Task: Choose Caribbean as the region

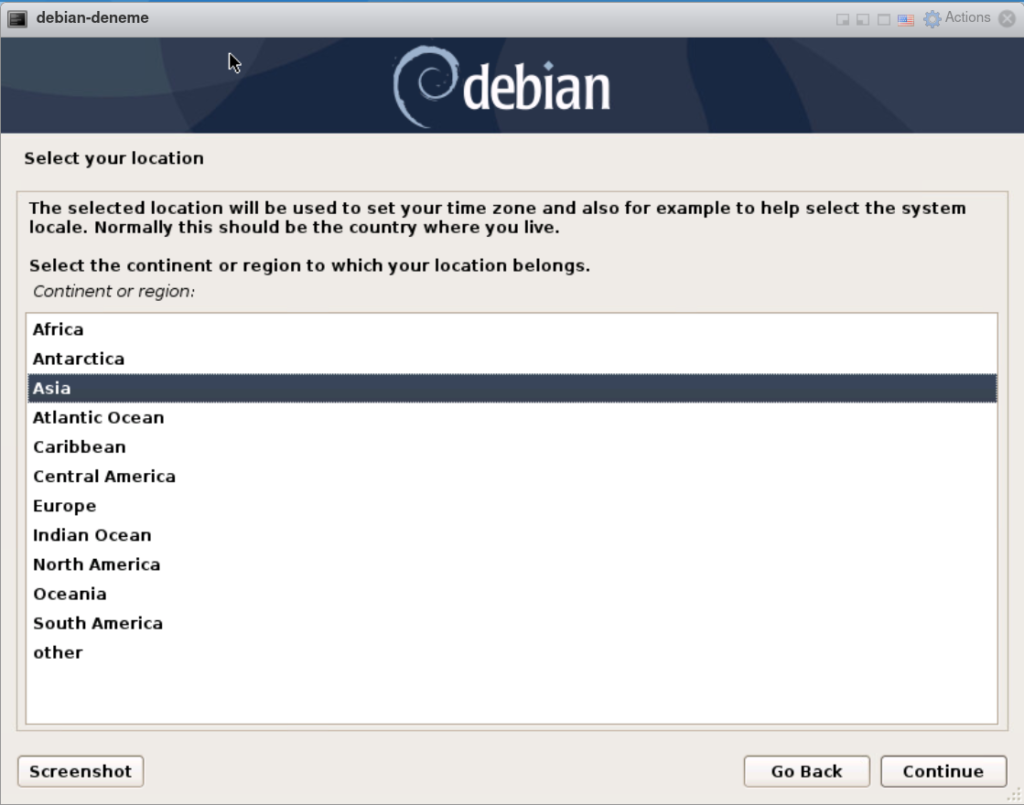Action: [512, 447]
